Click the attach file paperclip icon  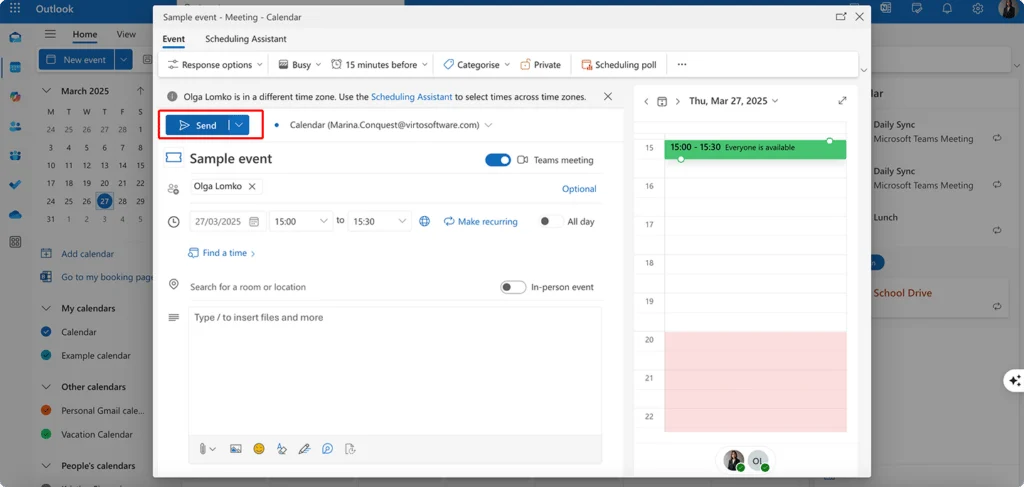pyautogui.click(x=203, y=448)
